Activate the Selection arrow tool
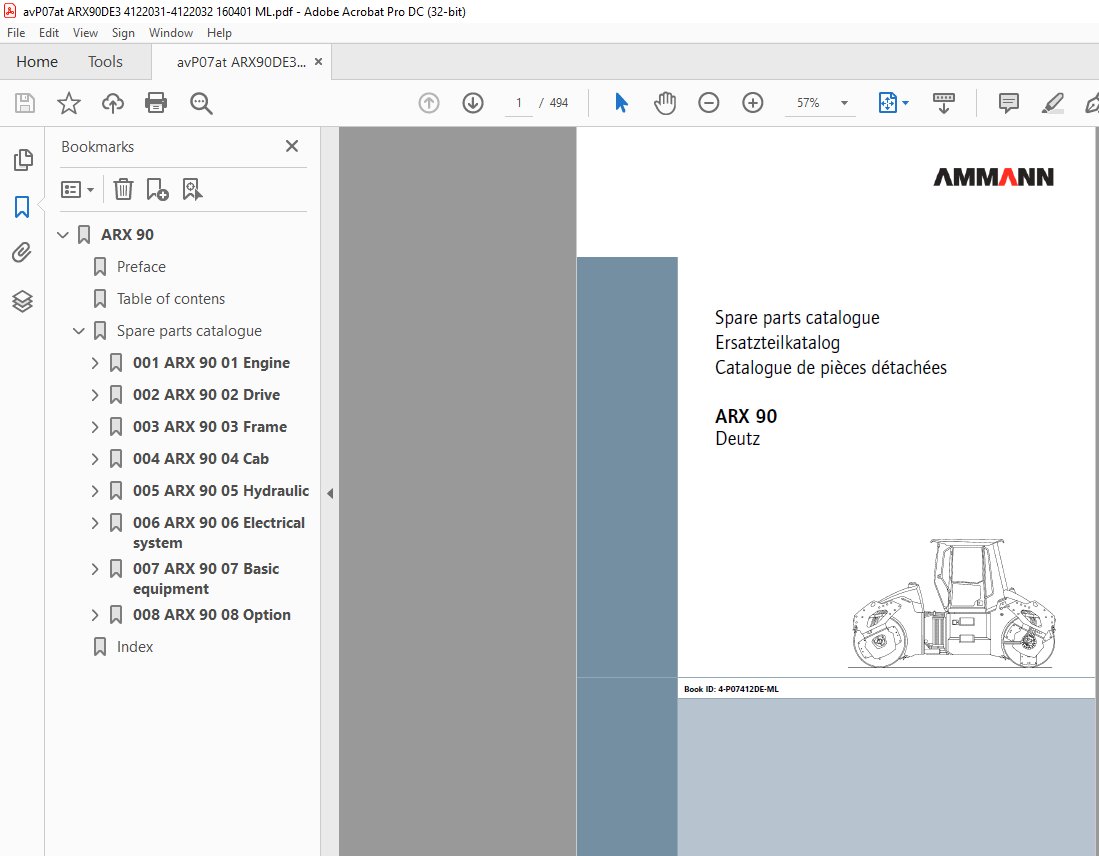The height and width of the screenshot is (856, 1099). 621,103
